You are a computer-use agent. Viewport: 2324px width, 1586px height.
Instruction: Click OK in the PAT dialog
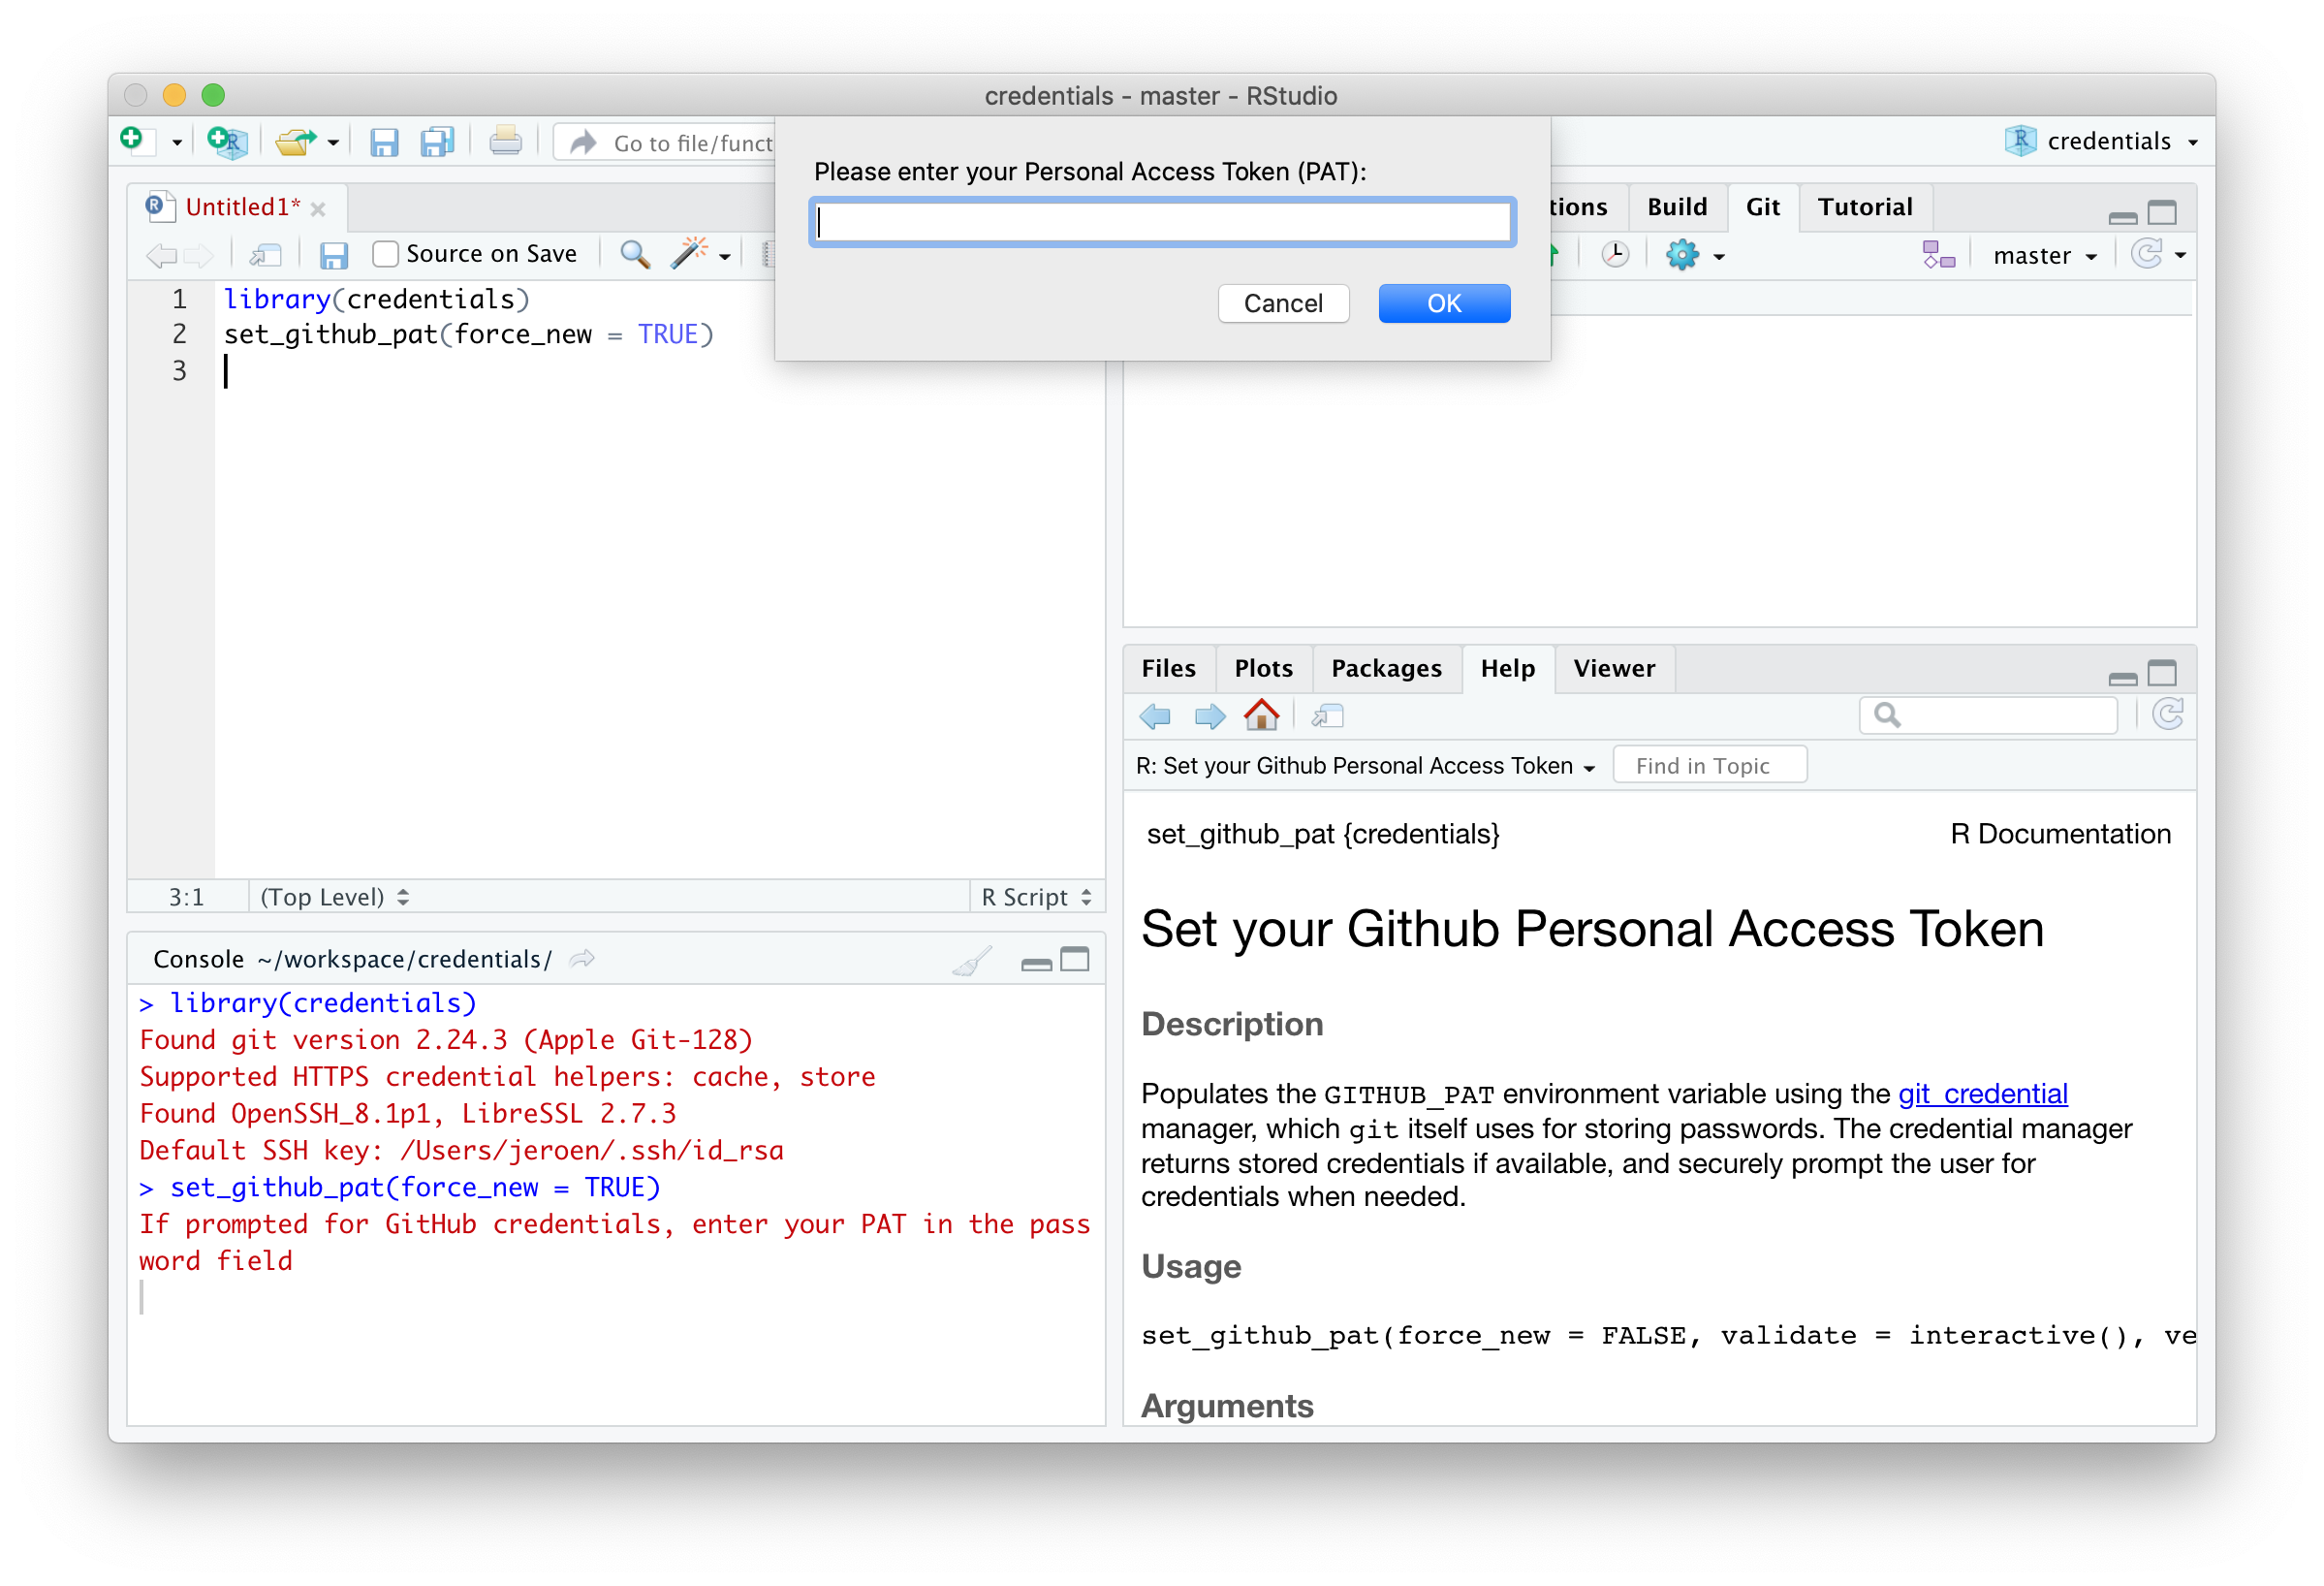point(1444,303)
